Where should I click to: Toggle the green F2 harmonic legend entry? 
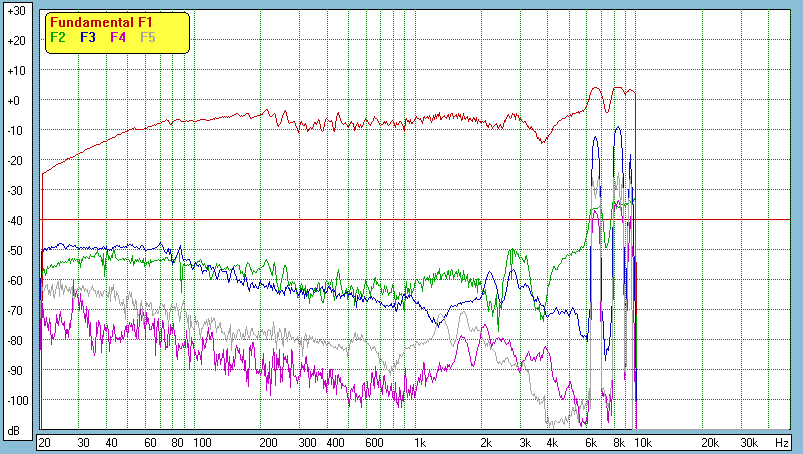[x=58, y=37]
